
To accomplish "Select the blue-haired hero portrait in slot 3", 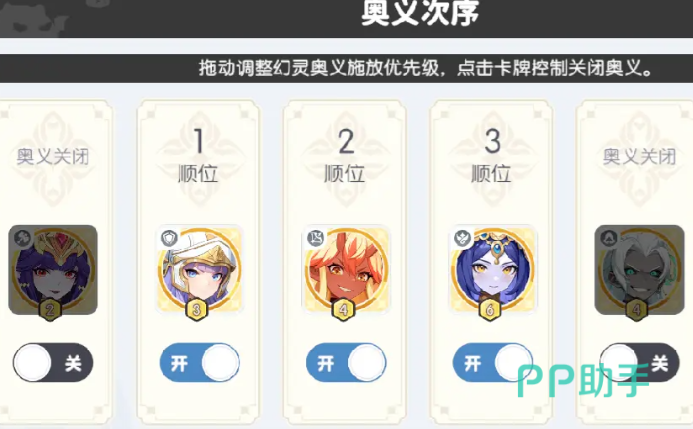I will point(492,270).
